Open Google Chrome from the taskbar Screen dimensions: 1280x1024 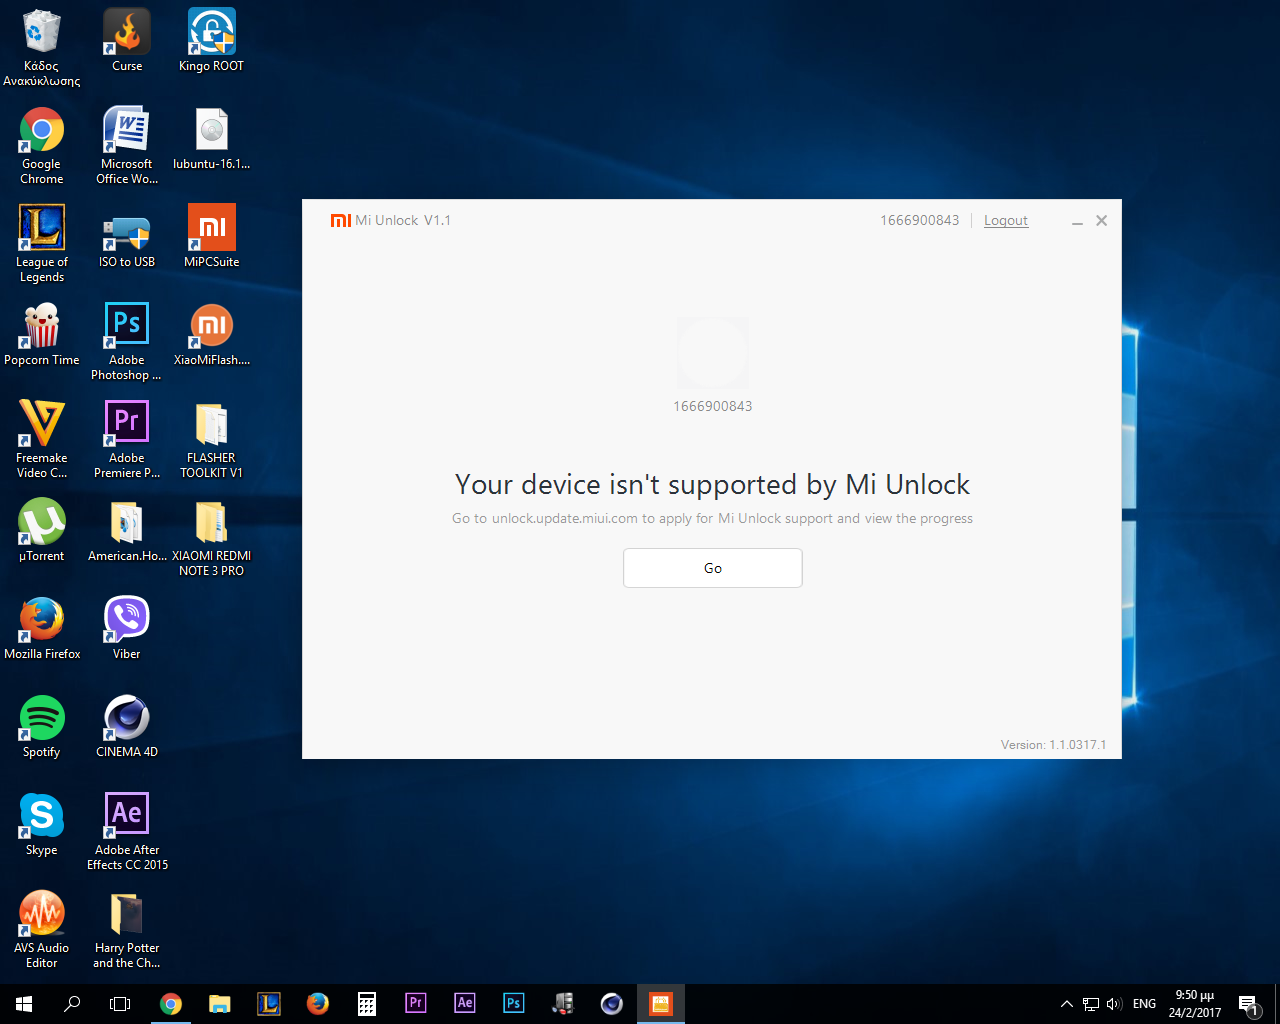[x=171, y=1003]
